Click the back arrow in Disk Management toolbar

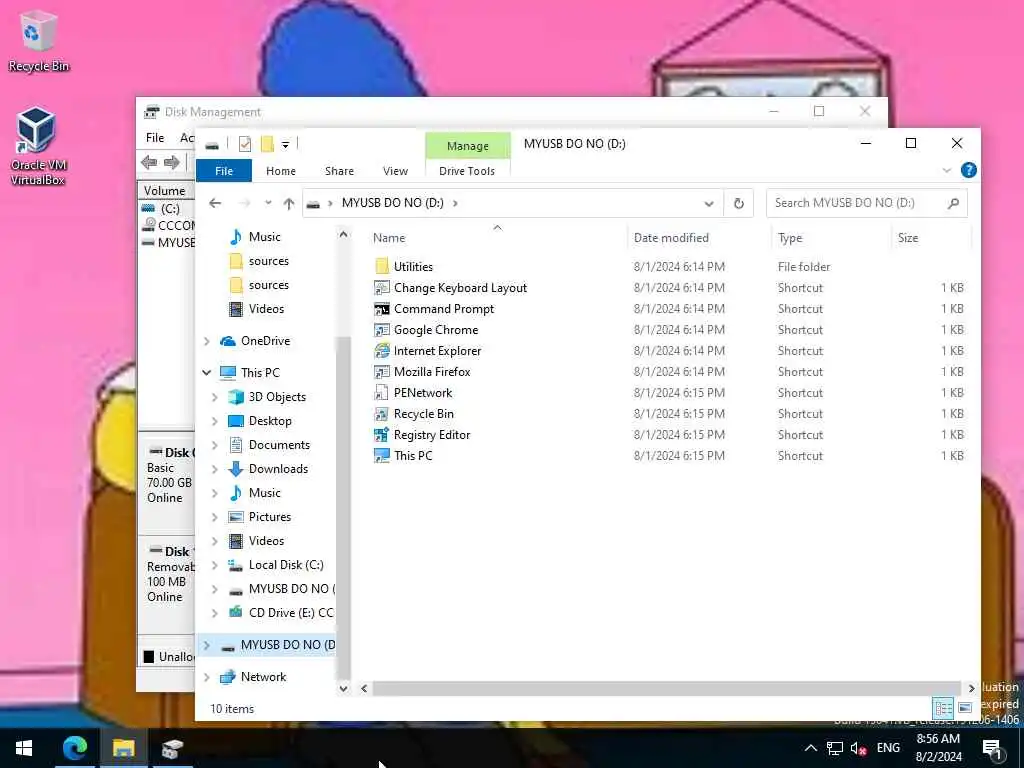point(149,162)
